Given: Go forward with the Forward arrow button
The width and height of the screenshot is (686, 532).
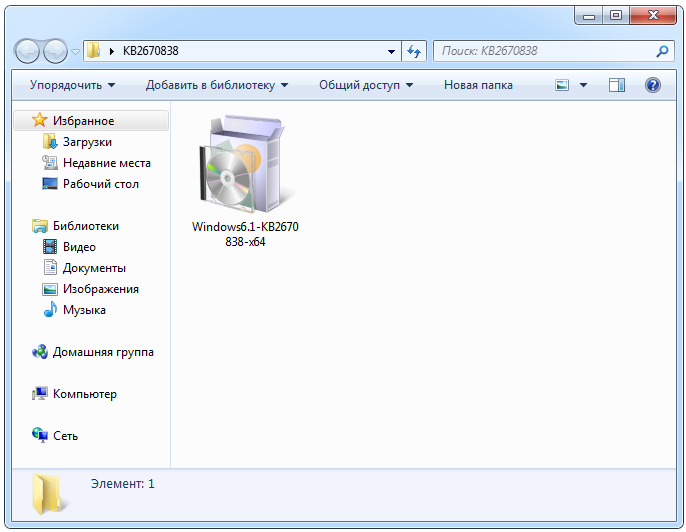Looking at the screenshot, I should 56,51.
